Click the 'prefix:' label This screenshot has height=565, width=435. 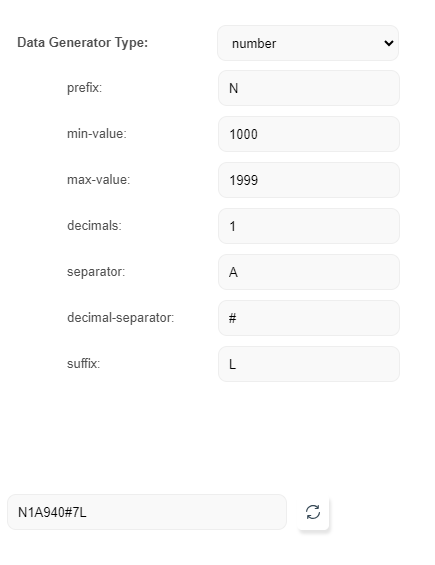click(x=85, y=88)
